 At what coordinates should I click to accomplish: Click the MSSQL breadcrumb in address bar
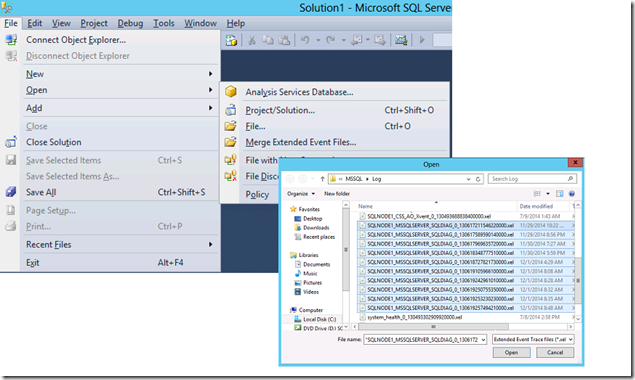(354, 179)
